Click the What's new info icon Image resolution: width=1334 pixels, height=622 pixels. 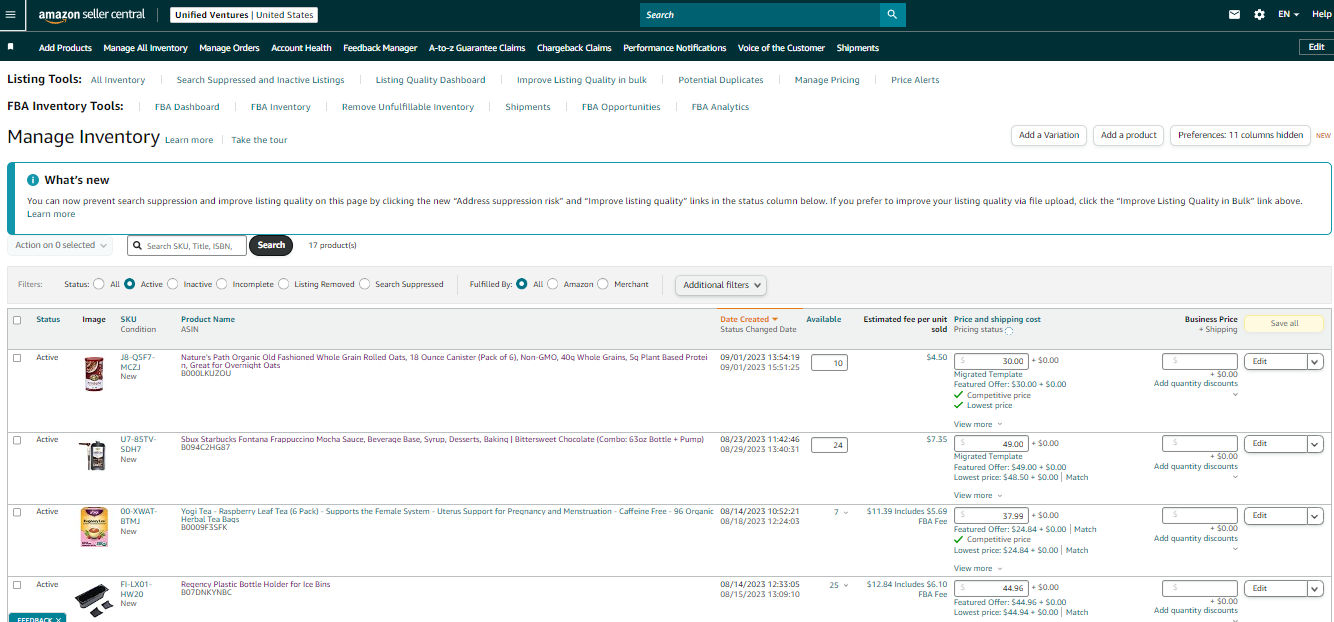(x=33, y=180)
